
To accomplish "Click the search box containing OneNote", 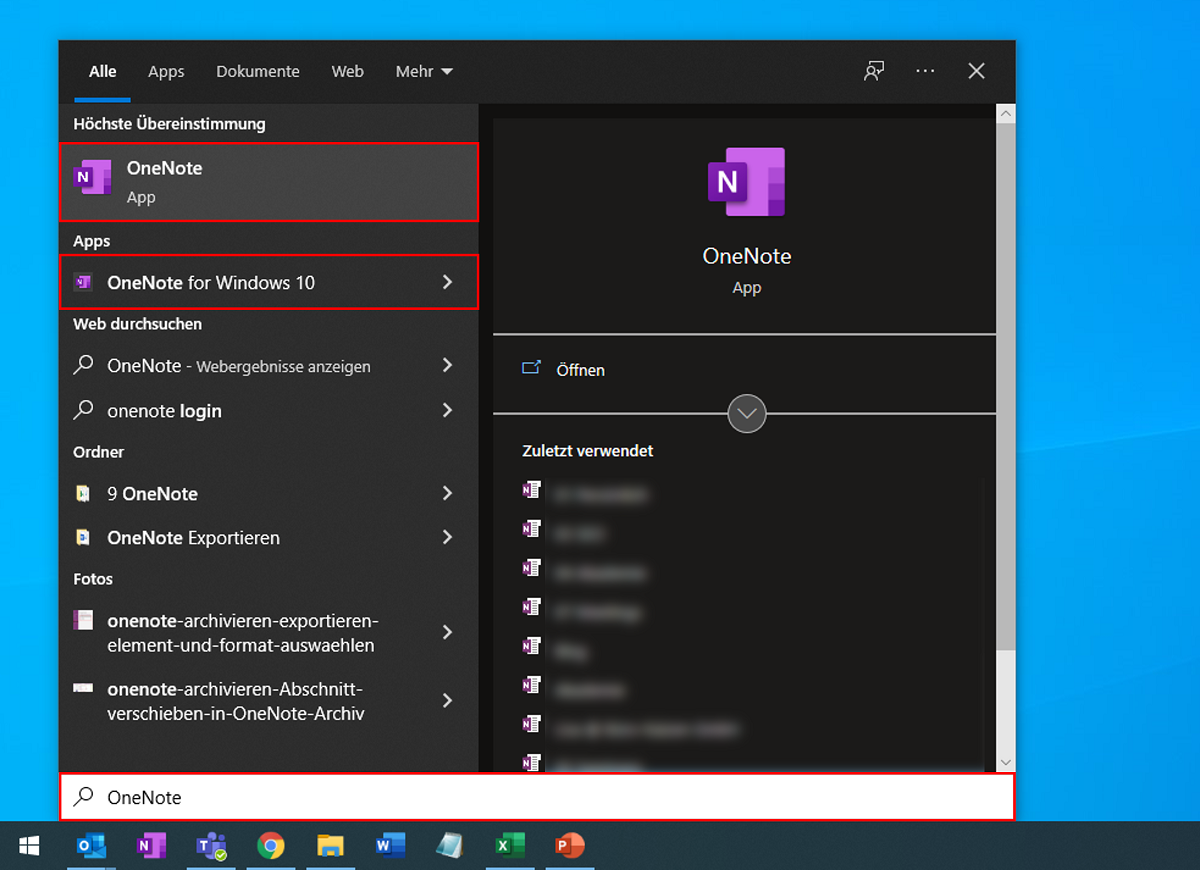I will pyautogui.click(x=537, y=797).
